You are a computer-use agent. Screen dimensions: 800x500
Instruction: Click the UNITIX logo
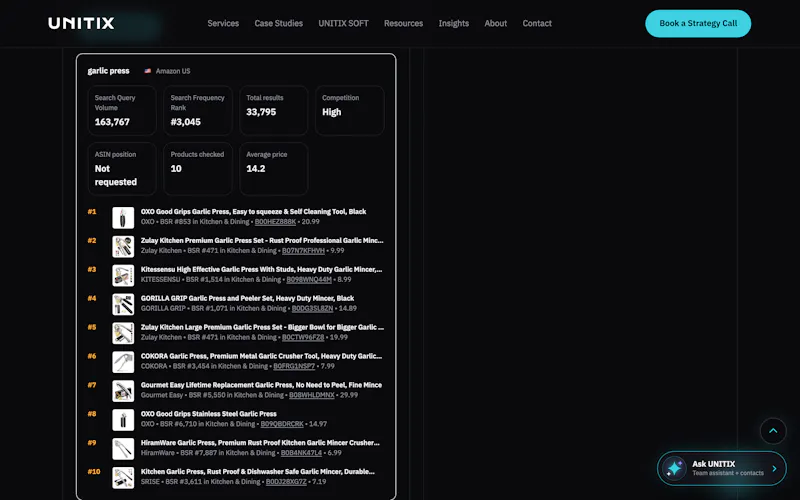81,23
